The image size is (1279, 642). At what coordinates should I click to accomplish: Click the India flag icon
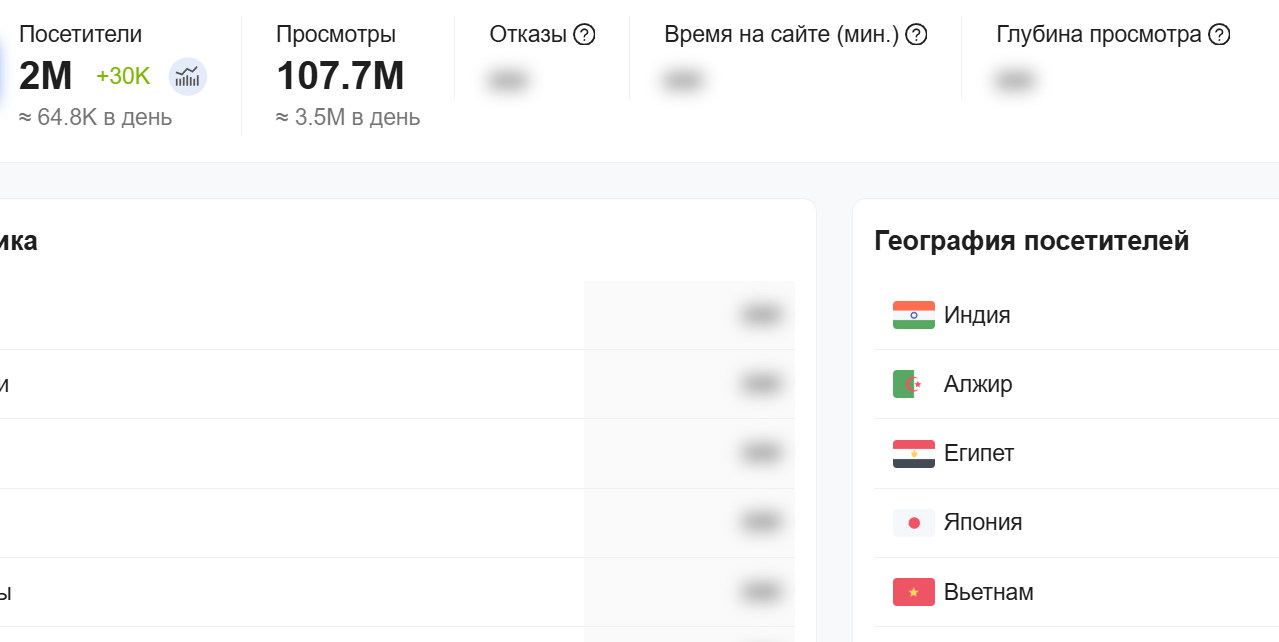pyautogui.click(x=913, y=315)
